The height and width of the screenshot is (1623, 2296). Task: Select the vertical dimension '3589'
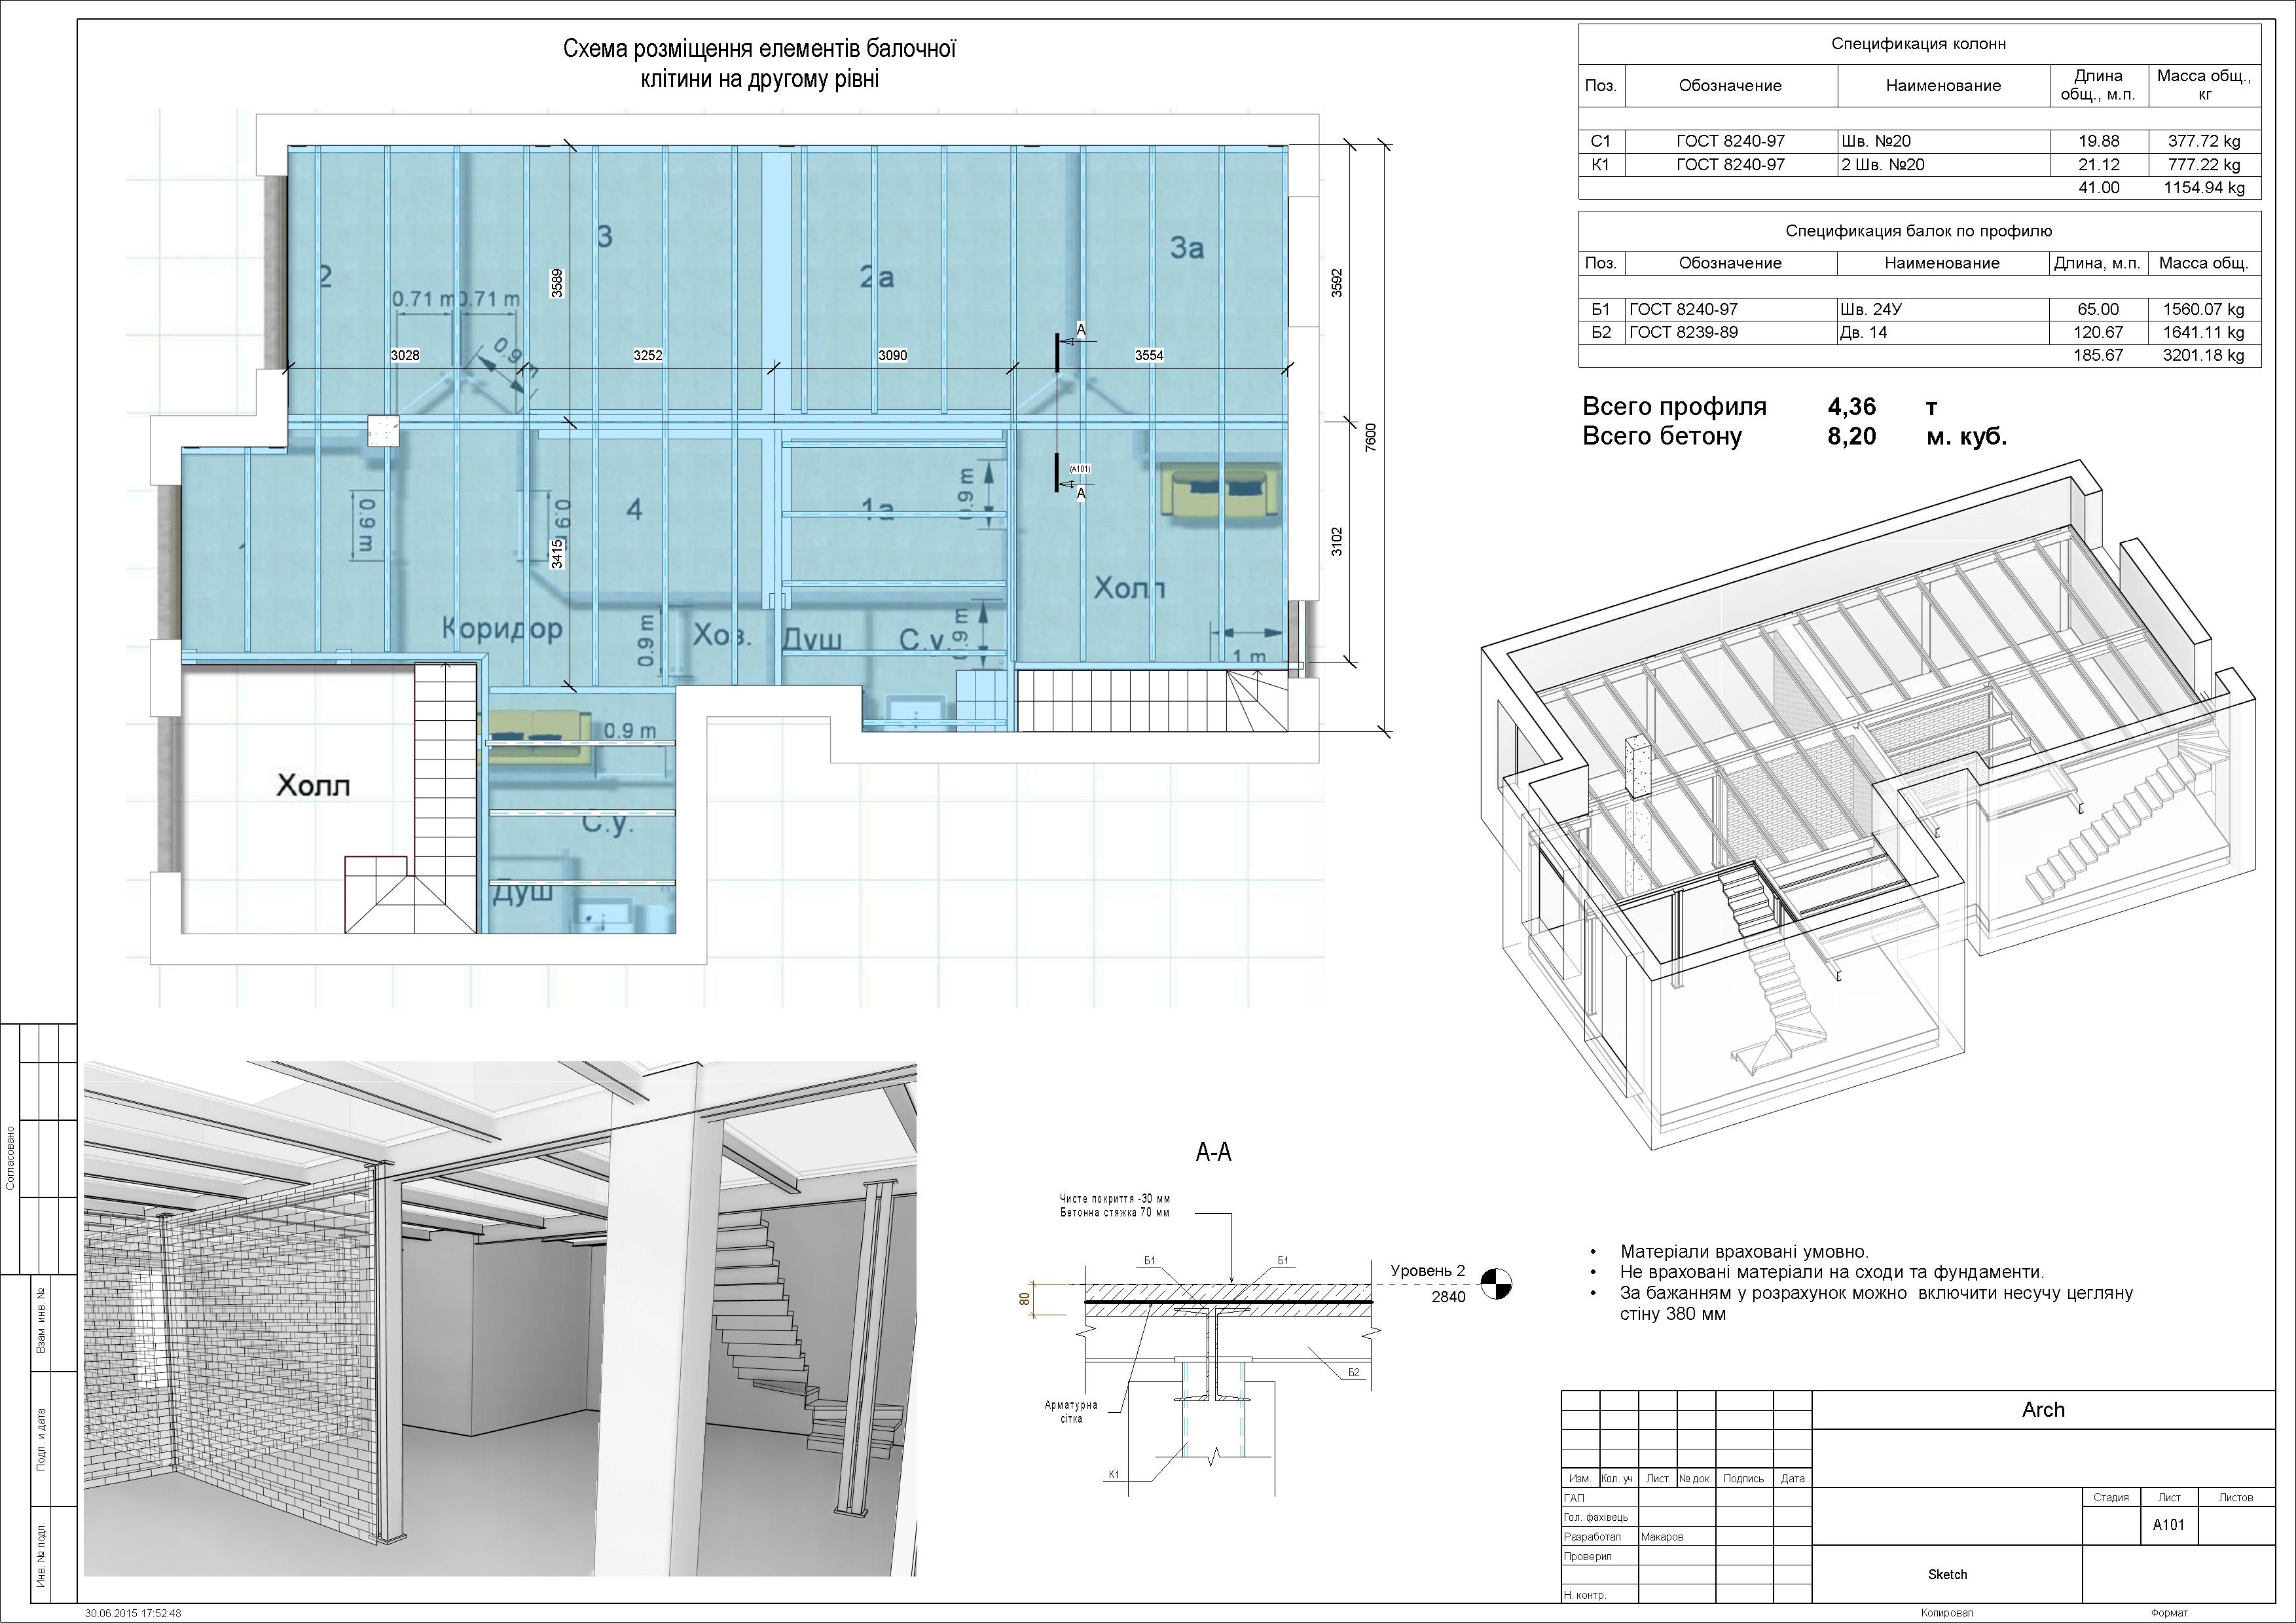[557, 283]
